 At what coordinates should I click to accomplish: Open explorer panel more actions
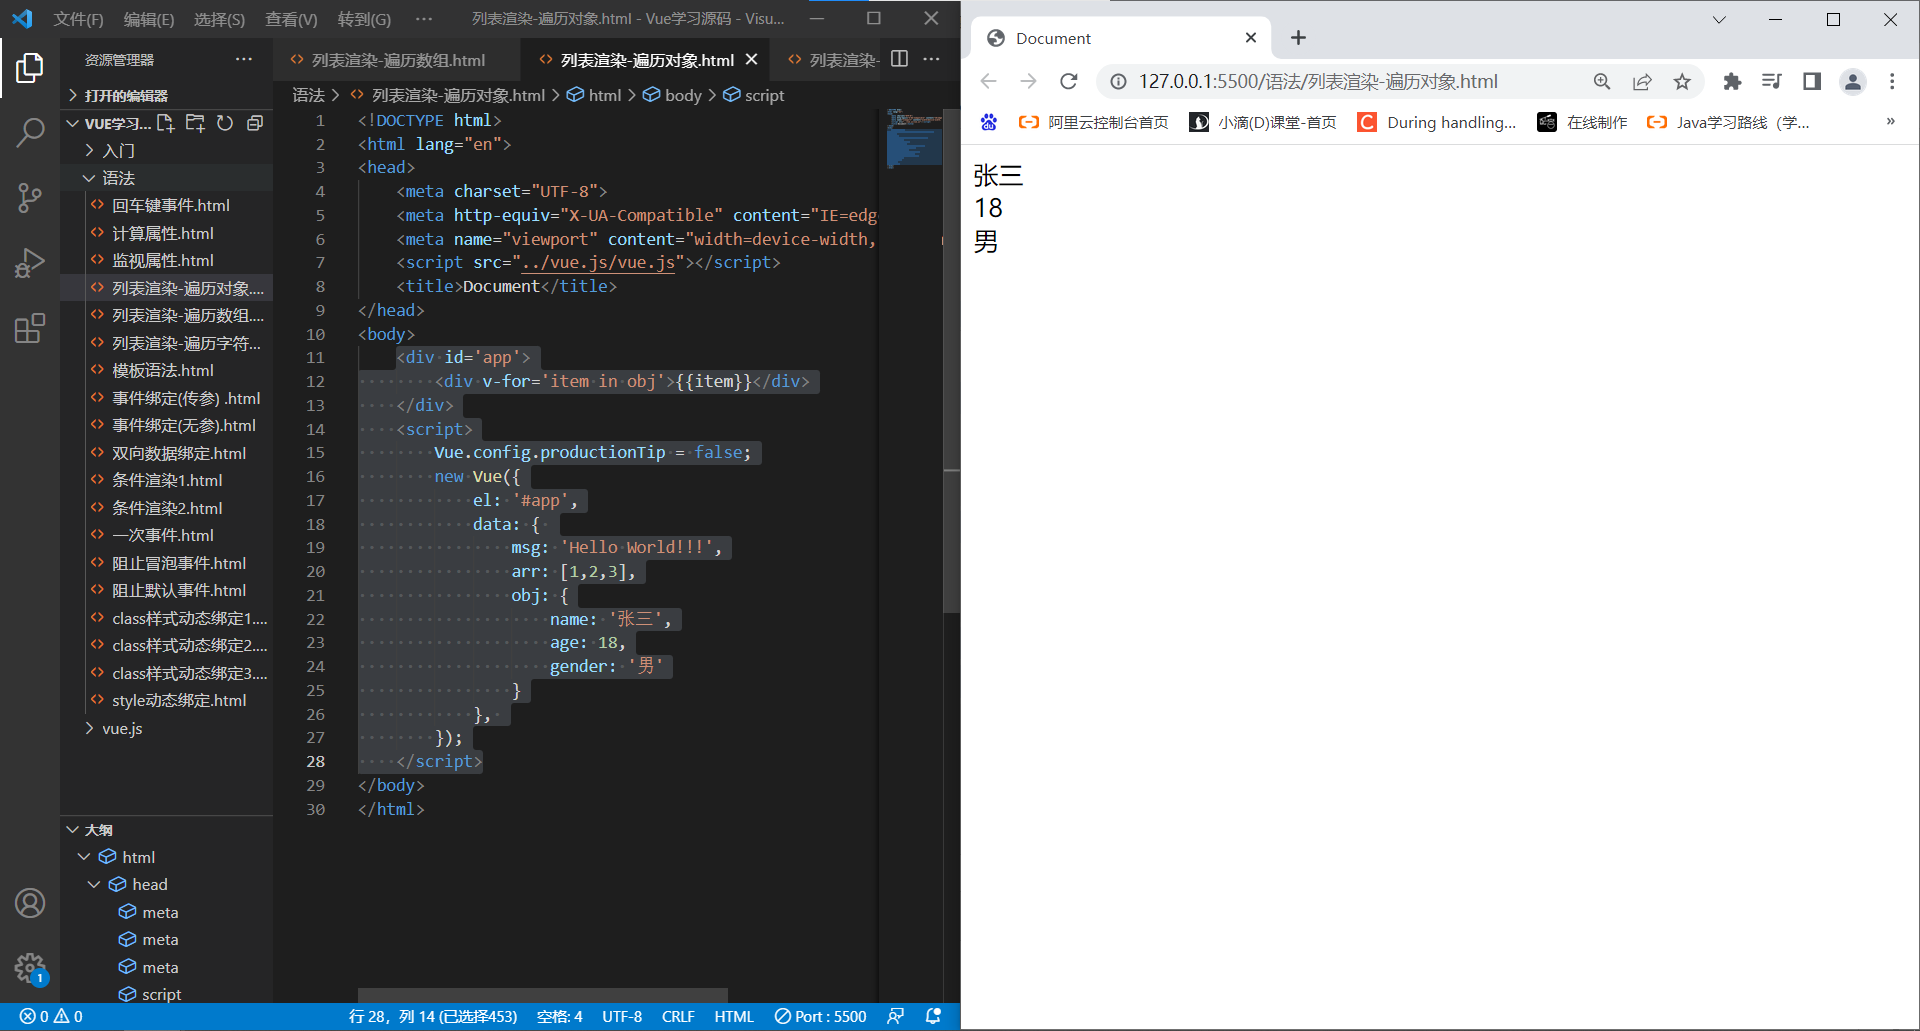tap(243, 59)
